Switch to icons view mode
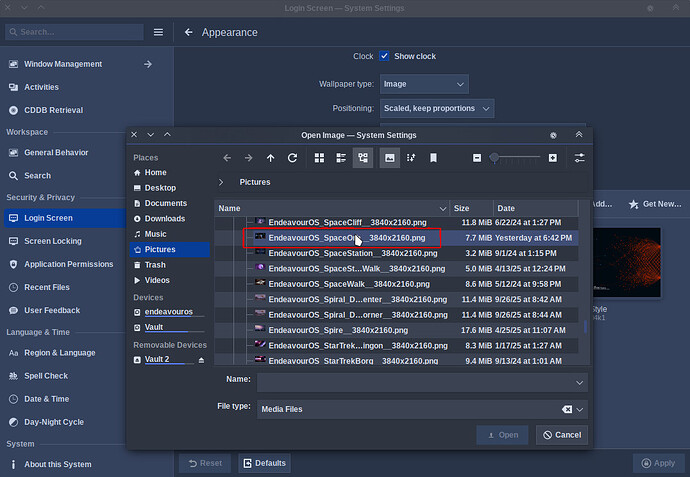690x477 pixels. pyautogui.click(x=319, y=158)
